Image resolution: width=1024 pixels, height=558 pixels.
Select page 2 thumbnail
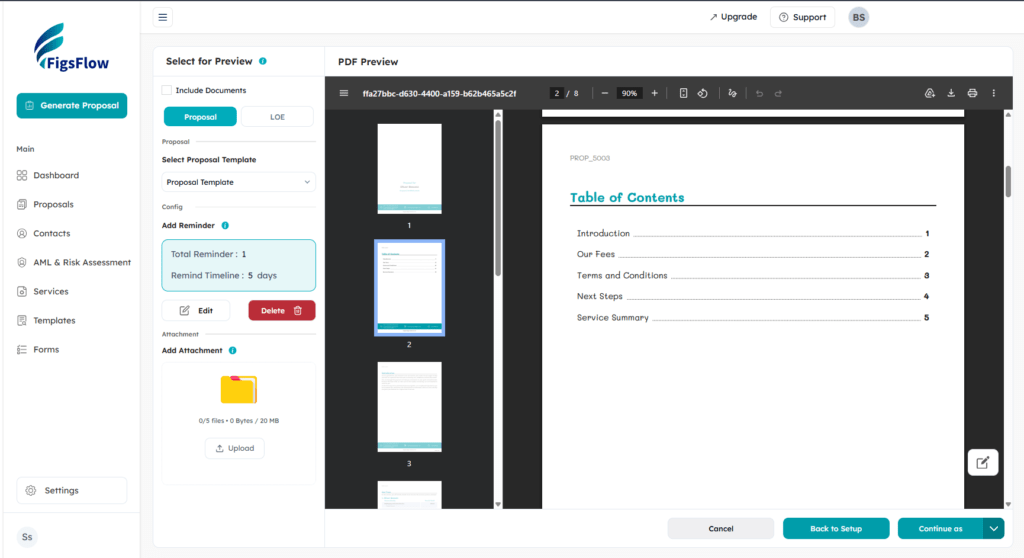(x=409, y=287)
